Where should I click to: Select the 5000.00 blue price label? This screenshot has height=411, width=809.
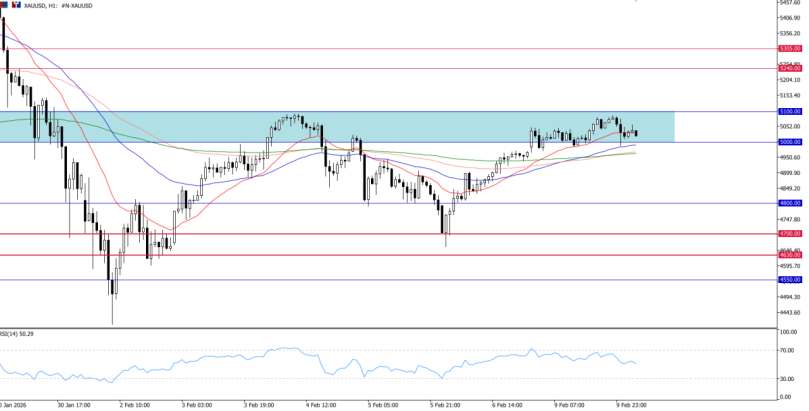(x=790, y=142)
